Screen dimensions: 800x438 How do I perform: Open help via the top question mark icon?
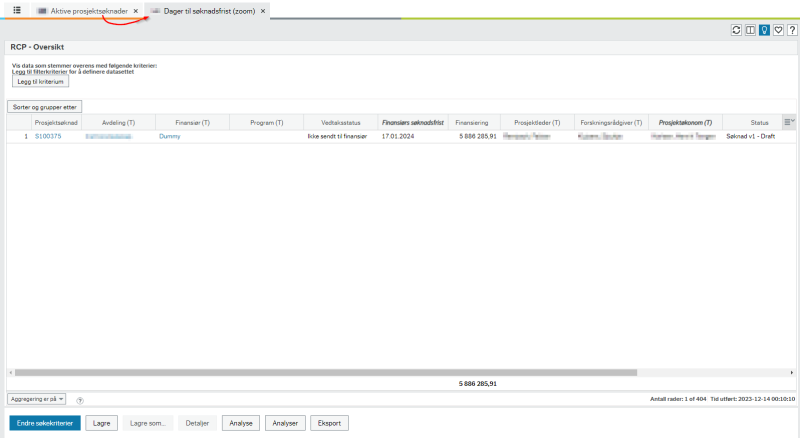click(x=792, y=30)
